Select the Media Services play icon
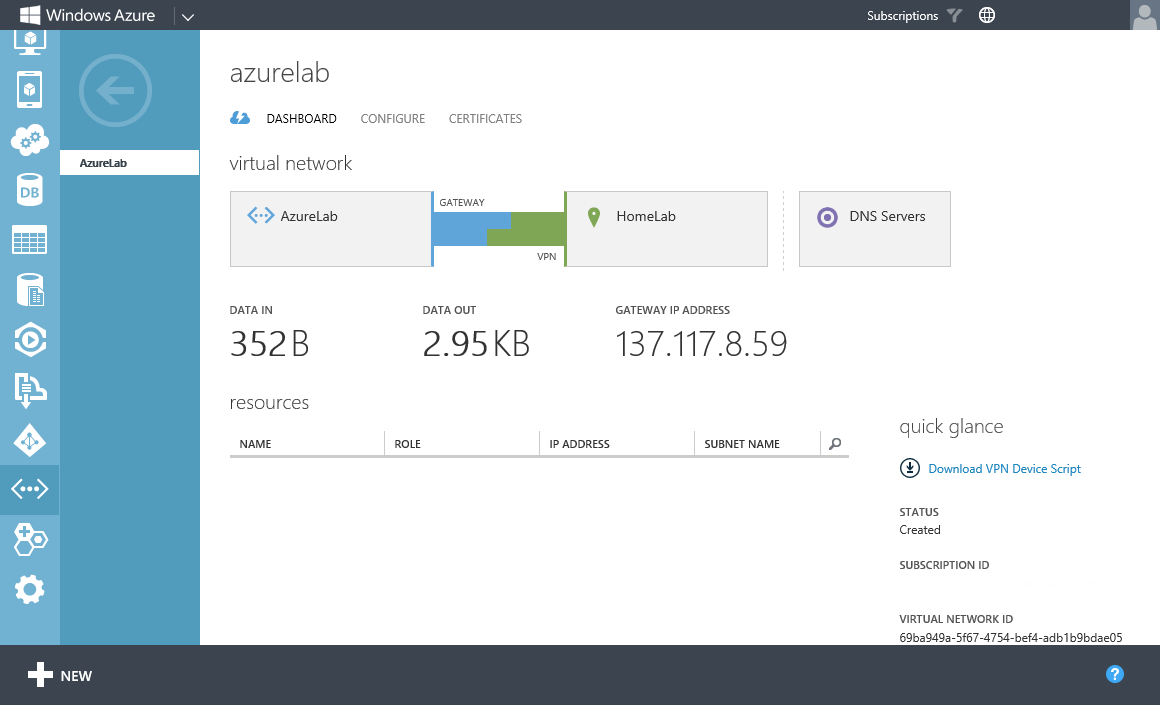Image resolution: width=1160 pixels, height=705 pixels. 29,340
